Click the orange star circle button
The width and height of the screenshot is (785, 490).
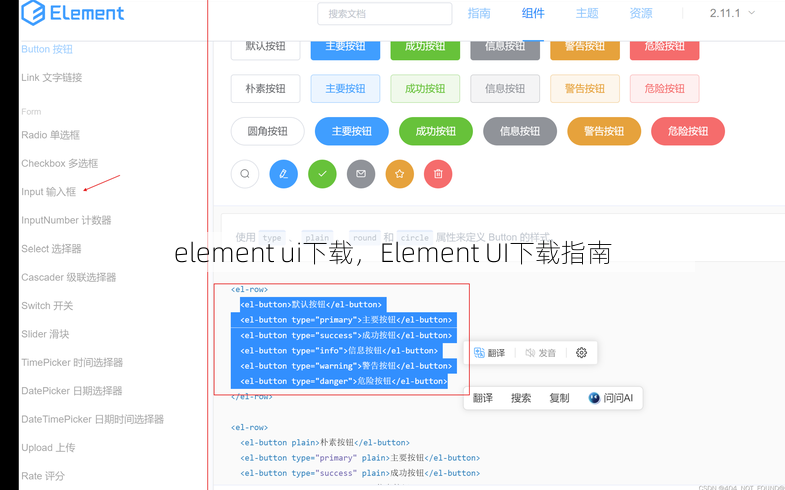[x=400, y=174]
